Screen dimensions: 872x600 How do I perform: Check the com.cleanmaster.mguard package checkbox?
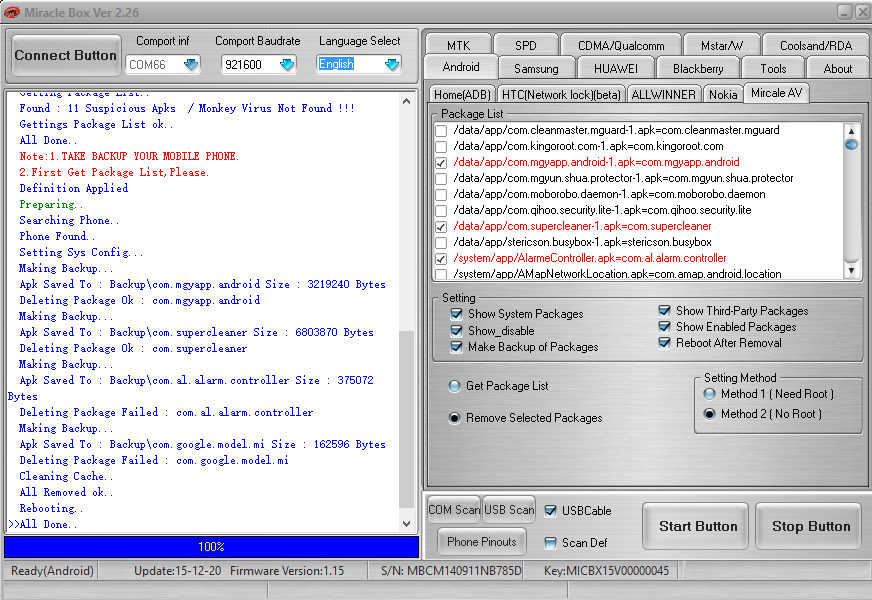pyautogui.click(x=441, y=131)
